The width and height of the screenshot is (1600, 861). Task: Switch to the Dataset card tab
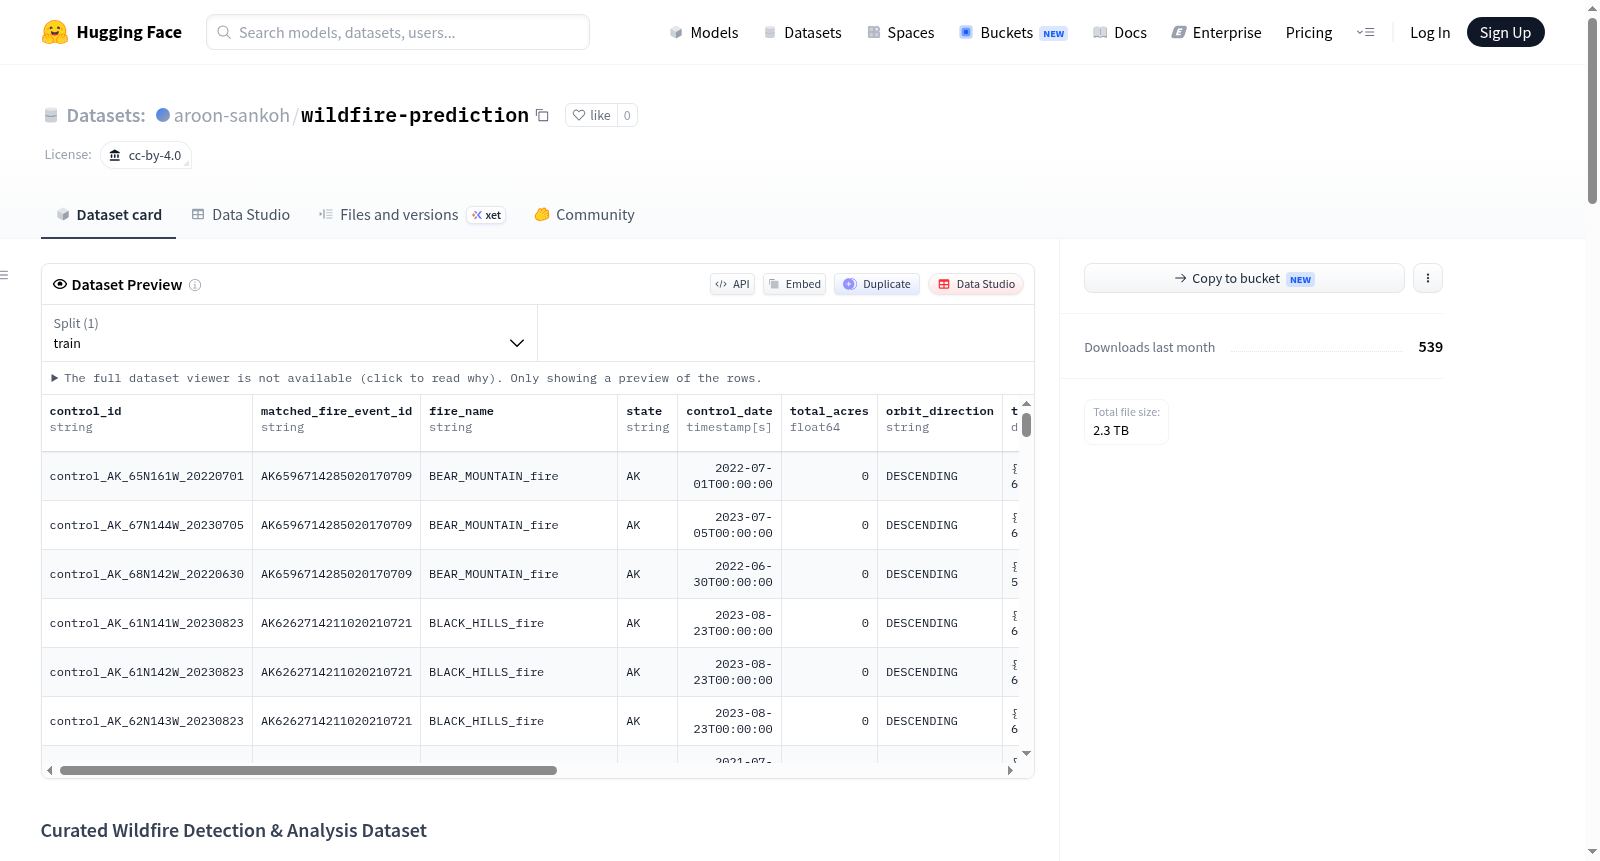click(x=109, y=215)
